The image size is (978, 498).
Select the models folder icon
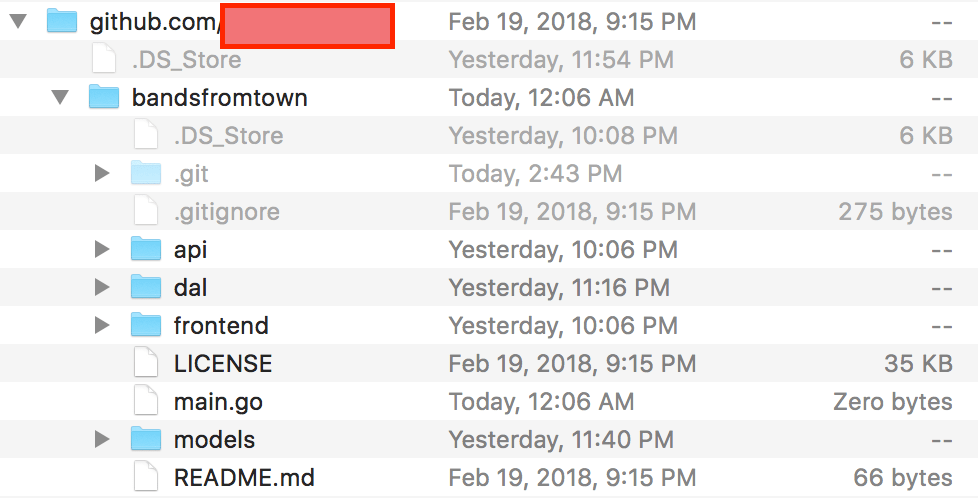click(146, 439)
